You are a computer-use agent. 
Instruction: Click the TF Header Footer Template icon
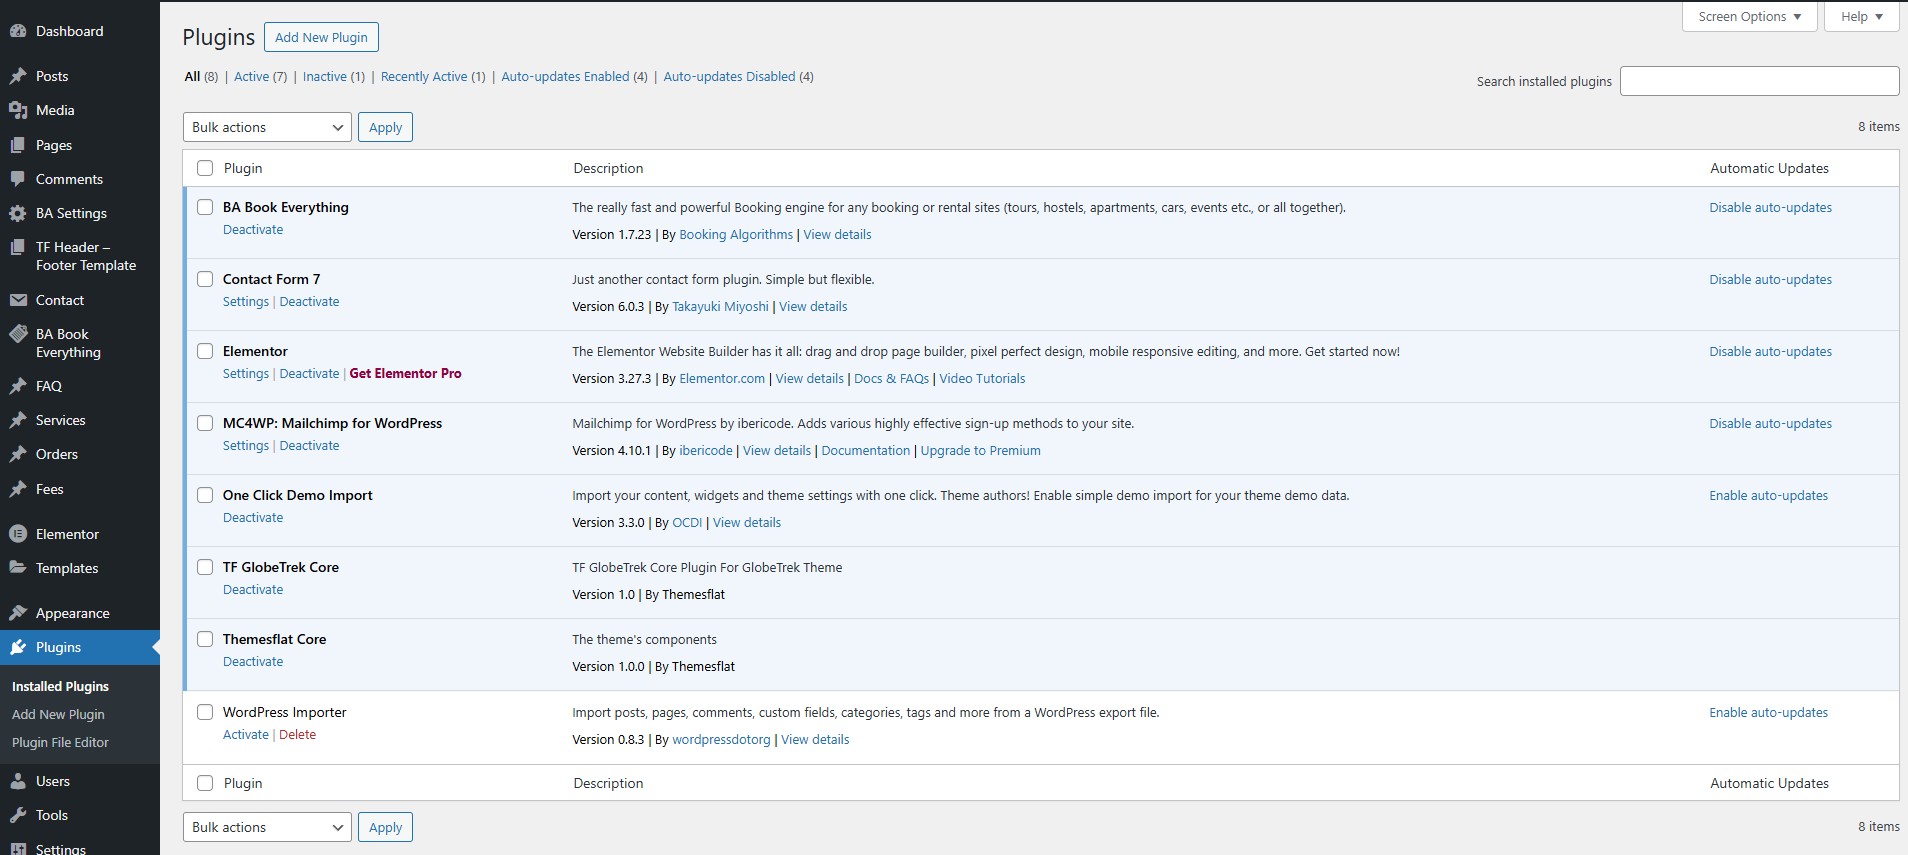(17, 247)
